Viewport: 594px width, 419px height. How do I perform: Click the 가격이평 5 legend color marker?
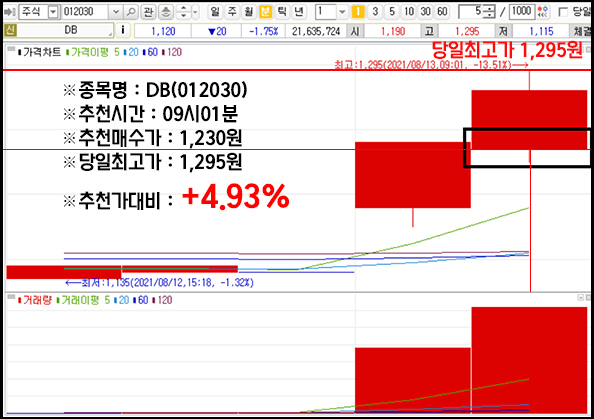pos(67,52)
